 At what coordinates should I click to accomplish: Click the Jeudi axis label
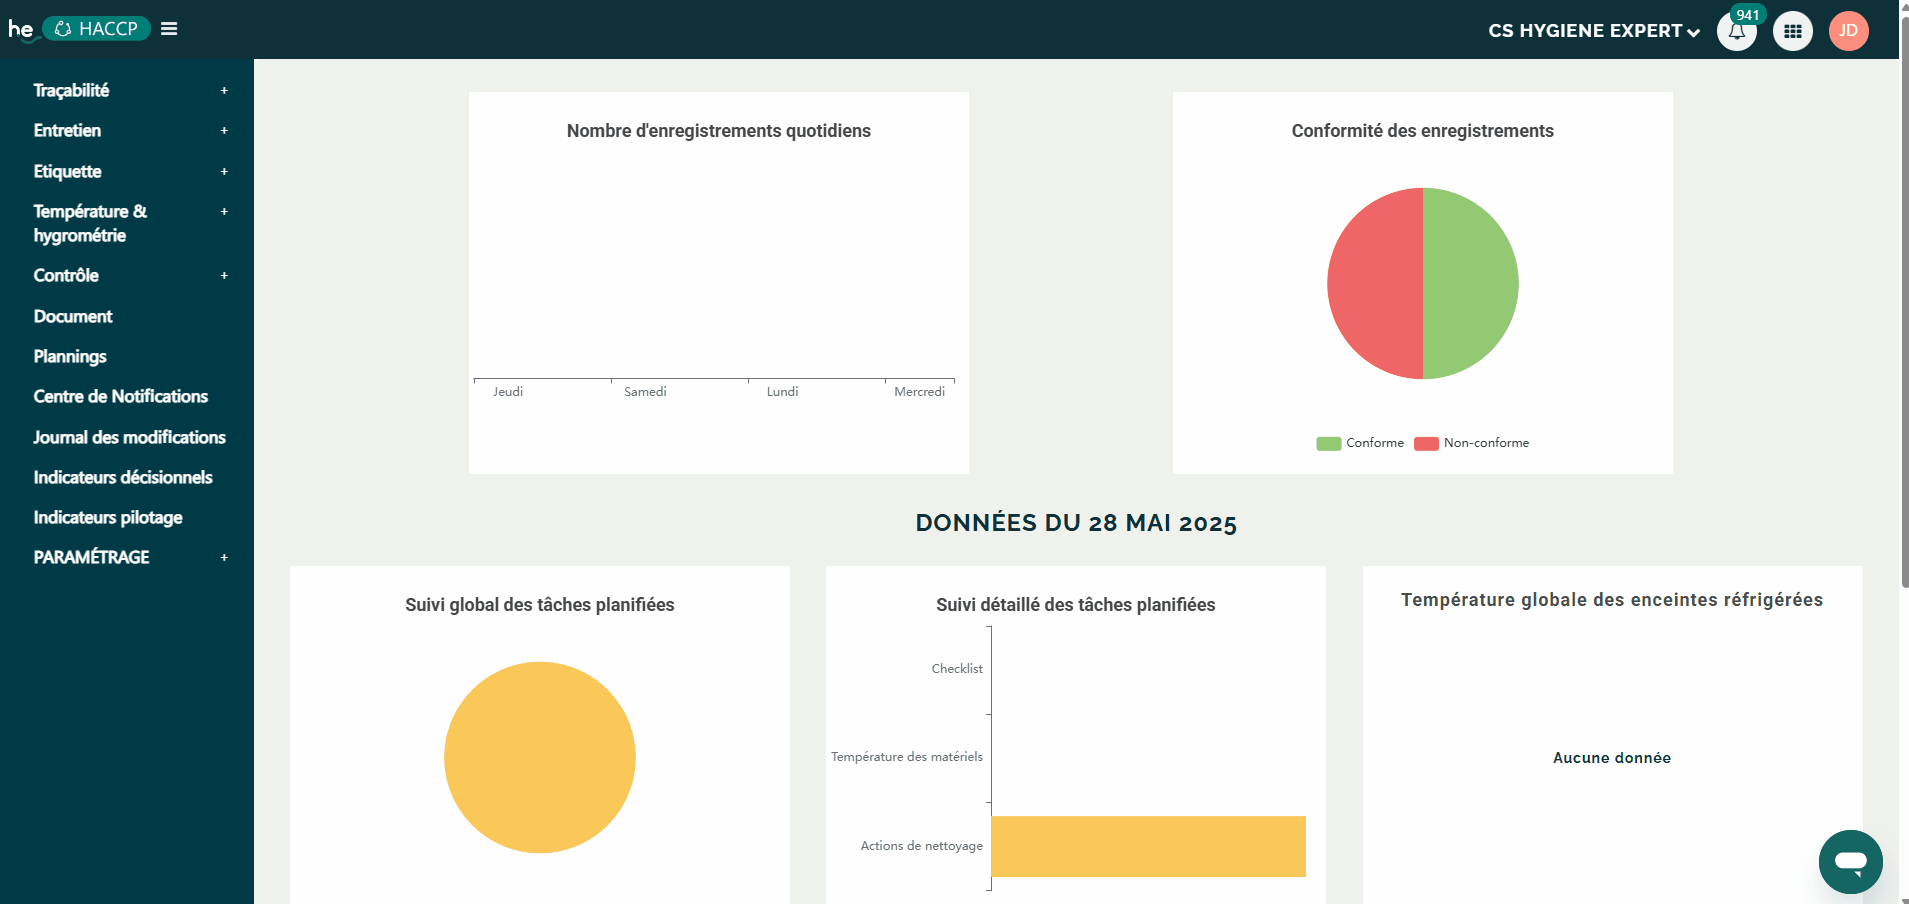pos(508,392)
